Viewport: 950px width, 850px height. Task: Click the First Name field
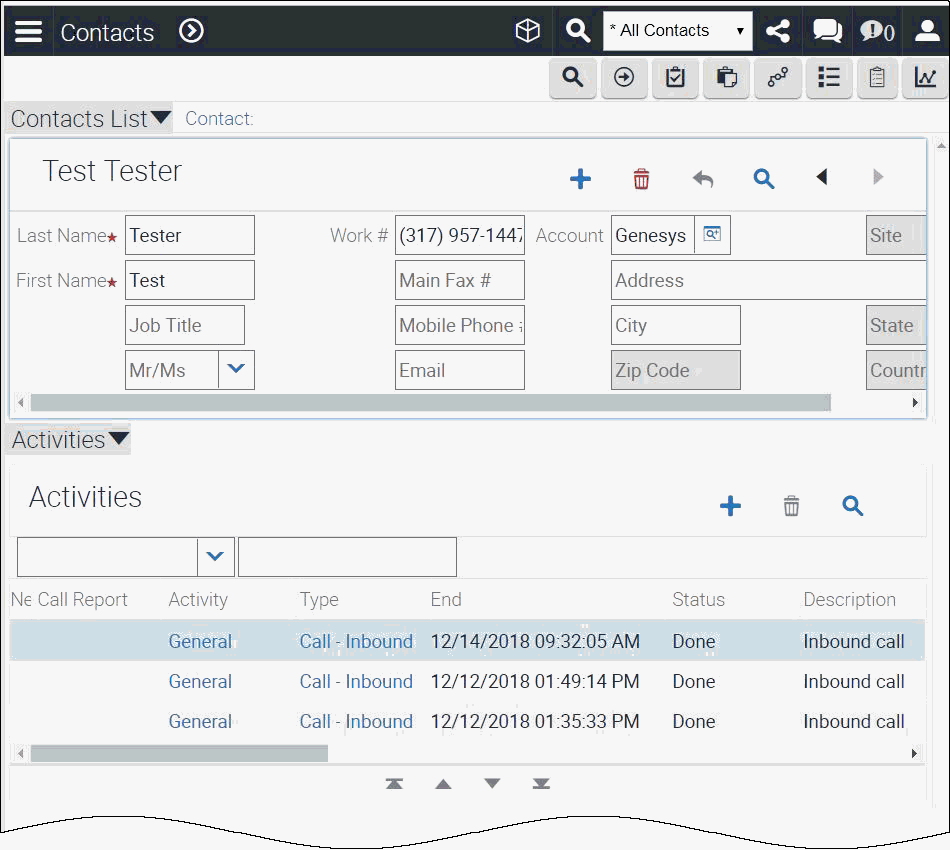tap(190, 280)
